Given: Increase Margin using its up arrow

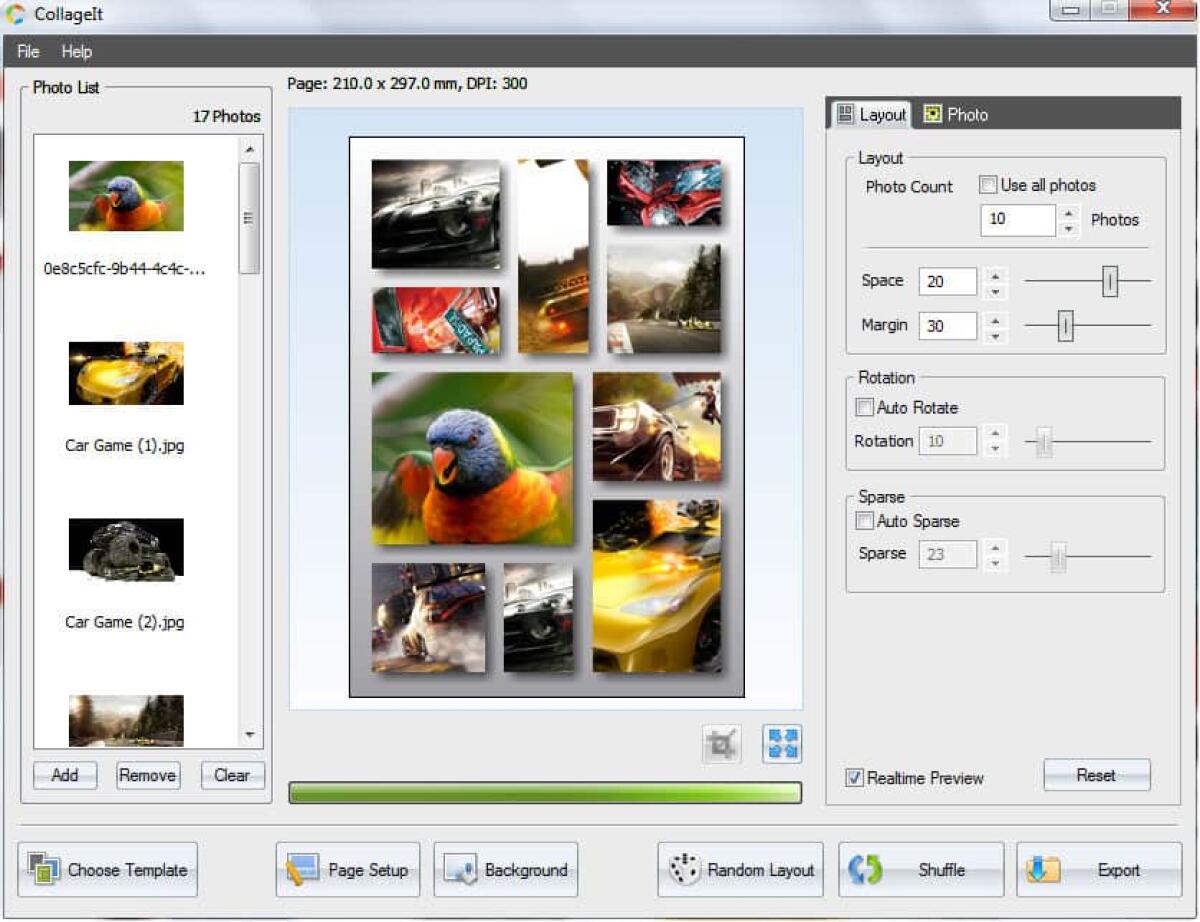Looking at the screenshot, I should [995, 319].
